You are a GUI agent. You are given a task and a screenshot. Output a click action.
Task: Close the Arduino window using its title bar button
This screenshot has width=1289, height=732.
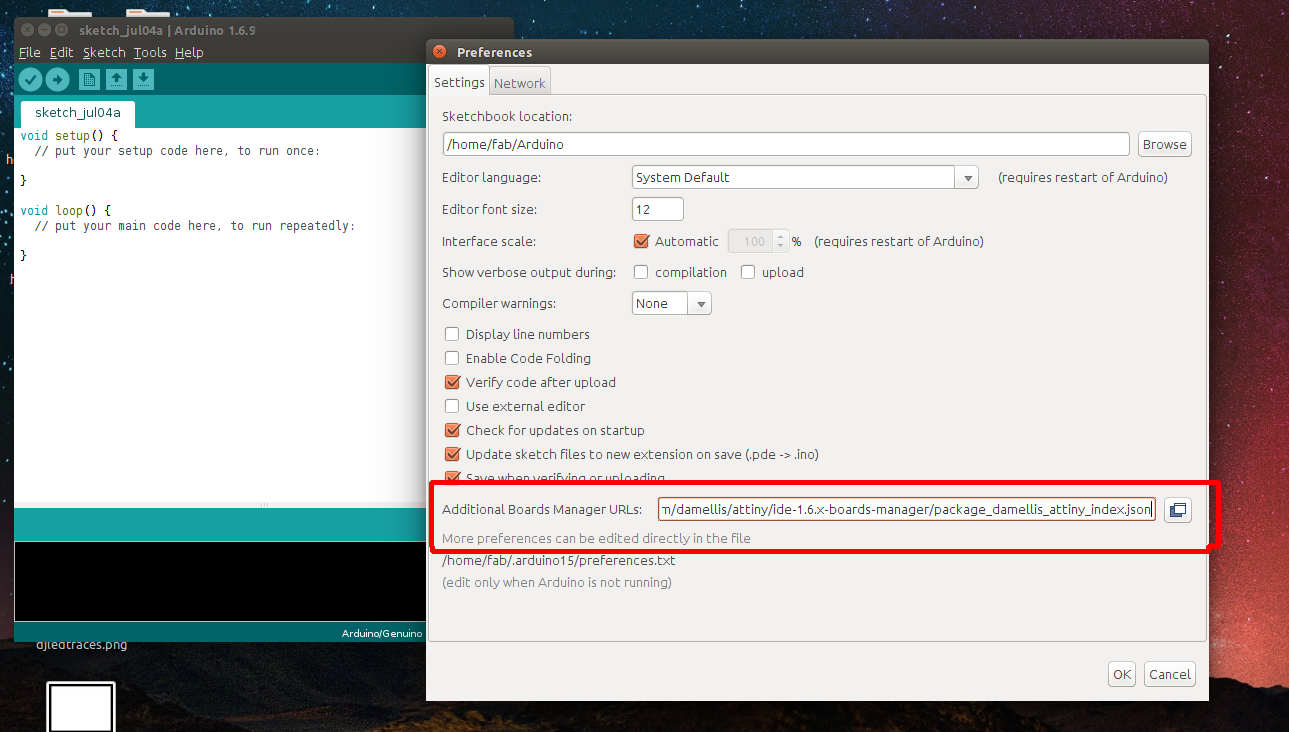pos(26,30)
